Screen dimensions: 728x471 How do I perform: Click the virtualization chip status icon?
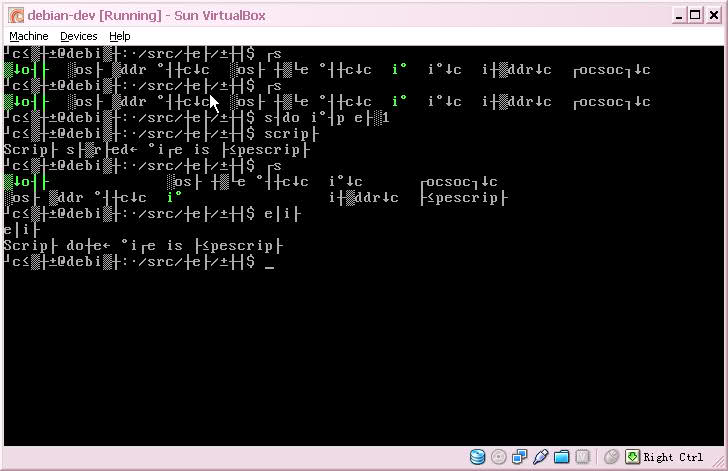582,457
